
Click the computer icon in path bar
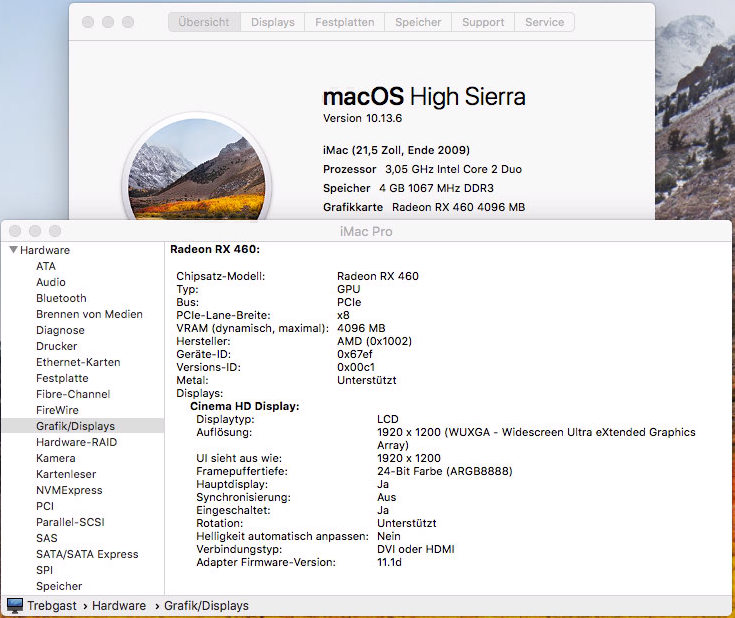click(x=15, y=605)
